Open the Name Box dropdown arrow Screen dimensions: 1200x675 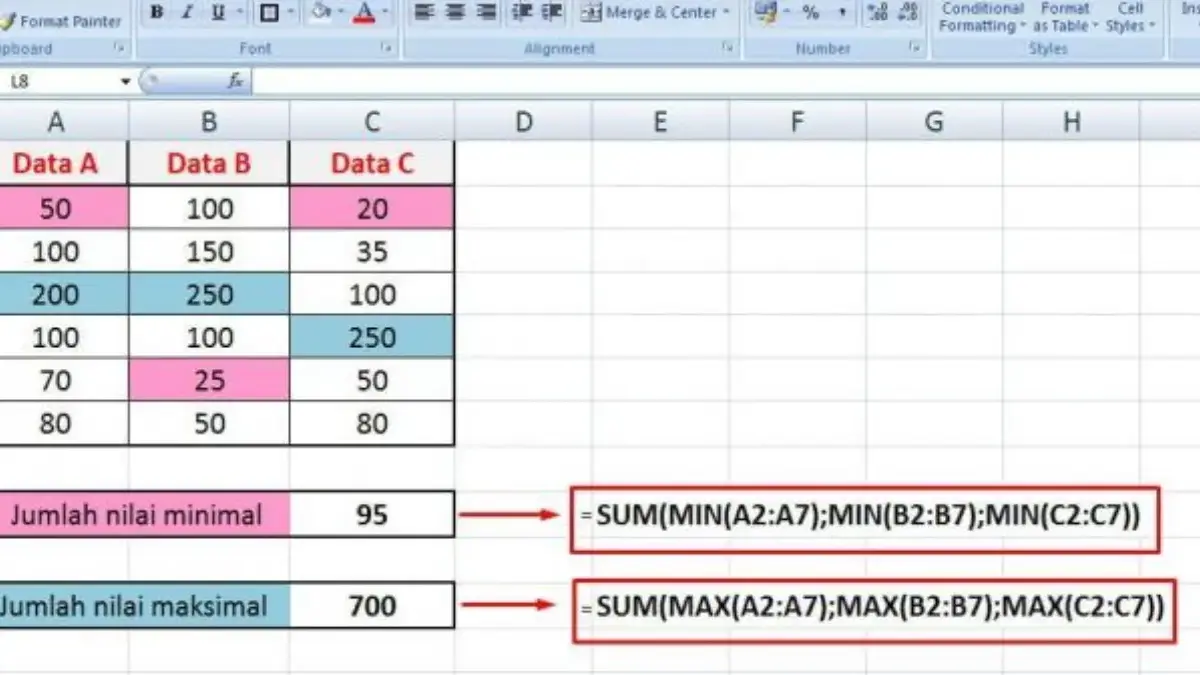[x=126, y=82]
